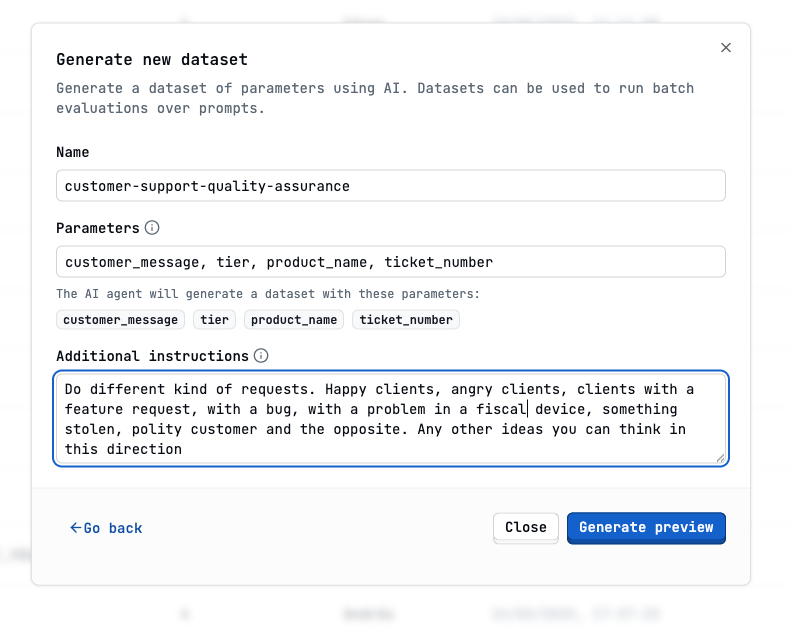This screenshot has height=628, width=790.
Task: Click the Additional instructions info icon
Action: pos(261,356)
